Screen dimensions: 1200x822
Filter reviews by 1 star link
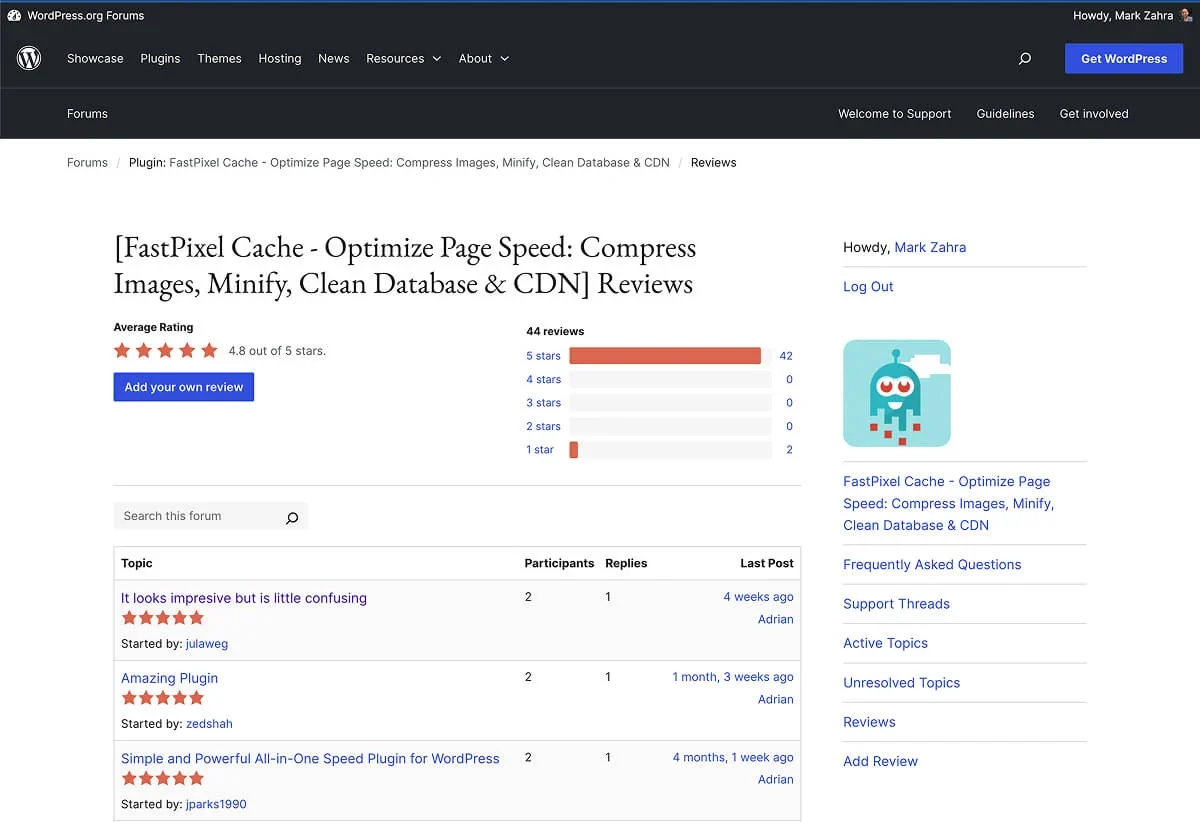(540, 450)
